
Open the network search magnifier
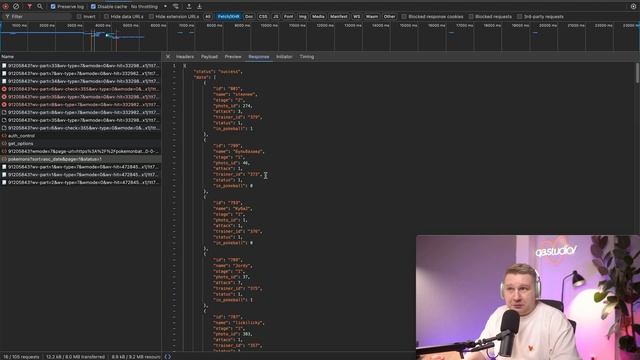point(40,7)
